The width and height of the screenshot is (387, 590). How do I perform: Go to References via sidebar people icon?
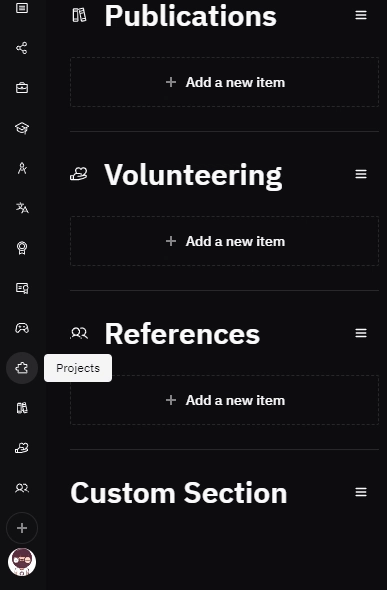pyautogui.click(x=22, y=488)
